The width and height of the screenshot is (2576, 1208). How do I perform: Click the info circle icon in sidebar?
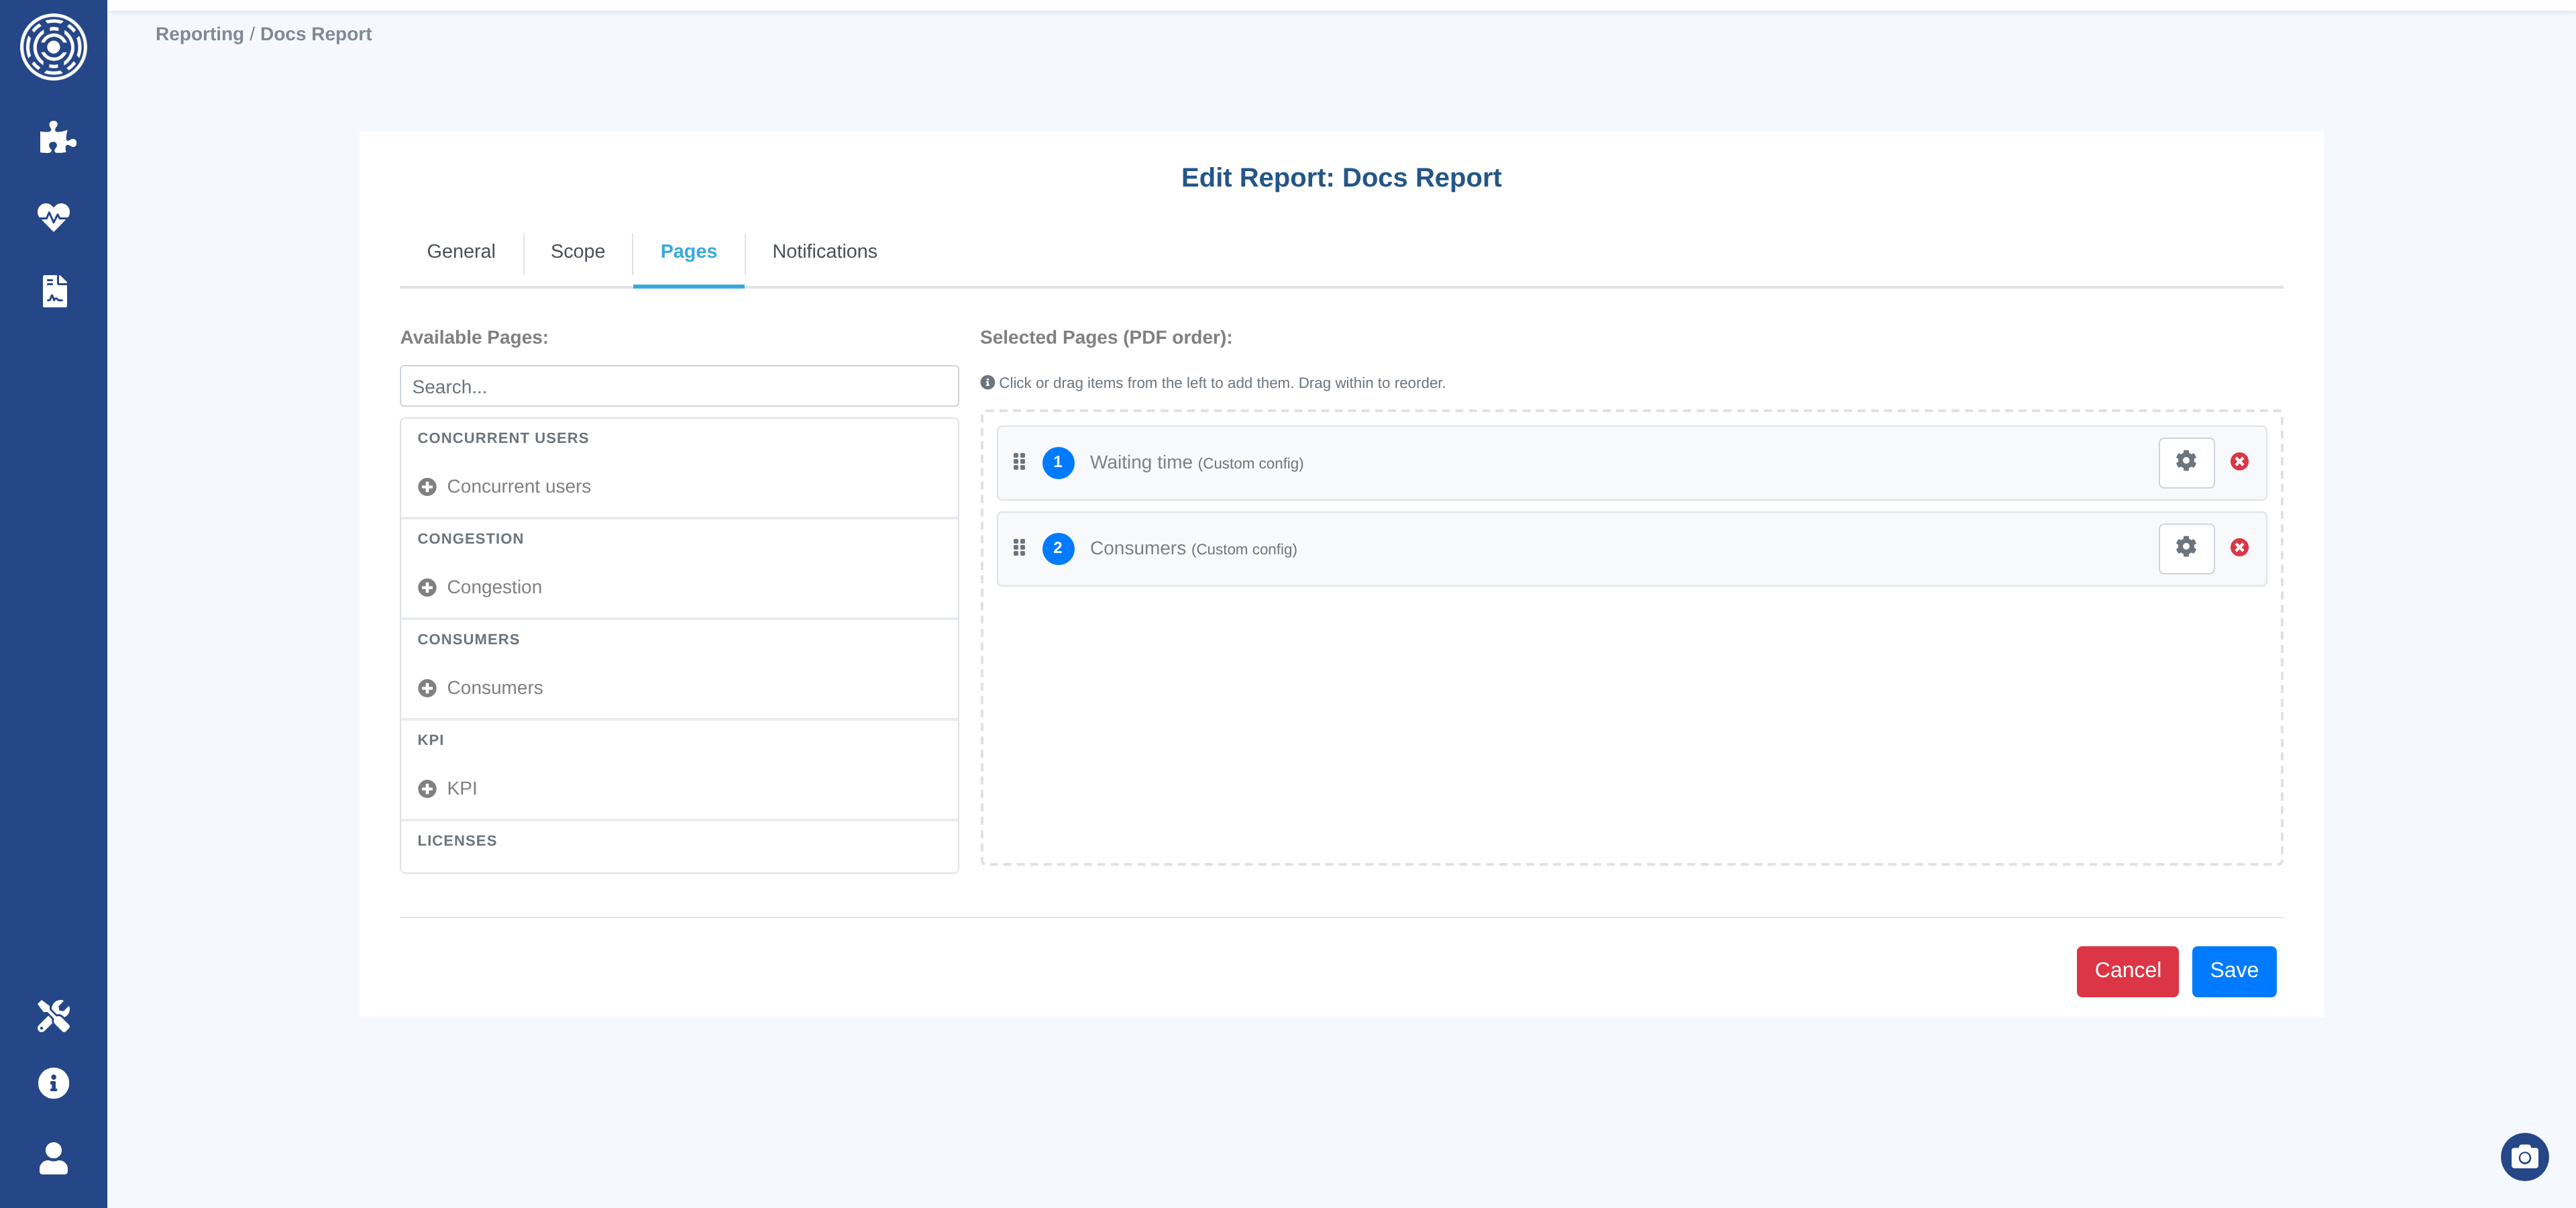pos(54,1083)
